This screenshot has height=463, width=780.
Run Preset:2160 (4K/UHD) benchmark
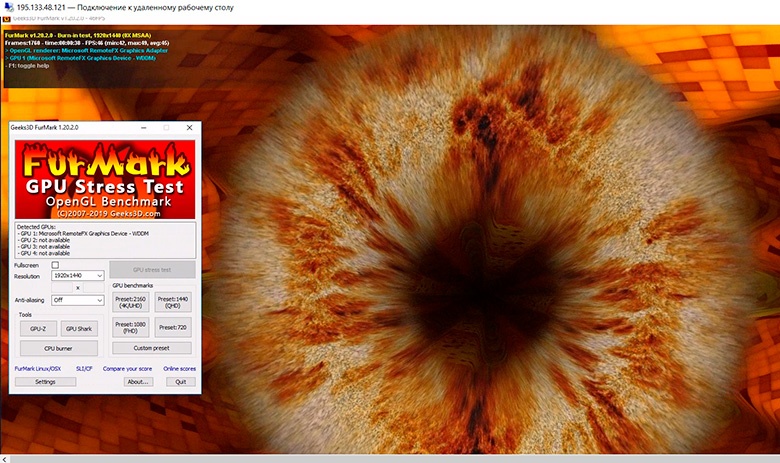130,302
